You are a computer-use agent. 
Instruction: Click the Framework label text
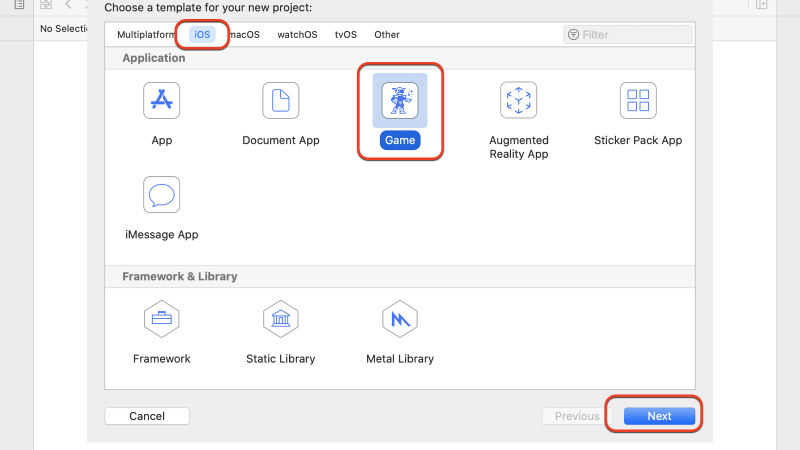[x=161, y=359]
